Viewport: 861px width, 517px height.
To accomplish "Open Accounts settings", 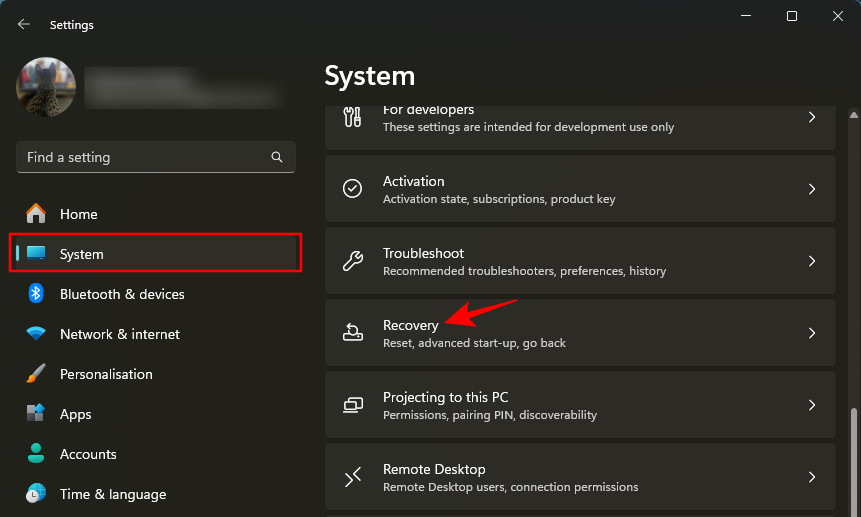I will 88,454.
